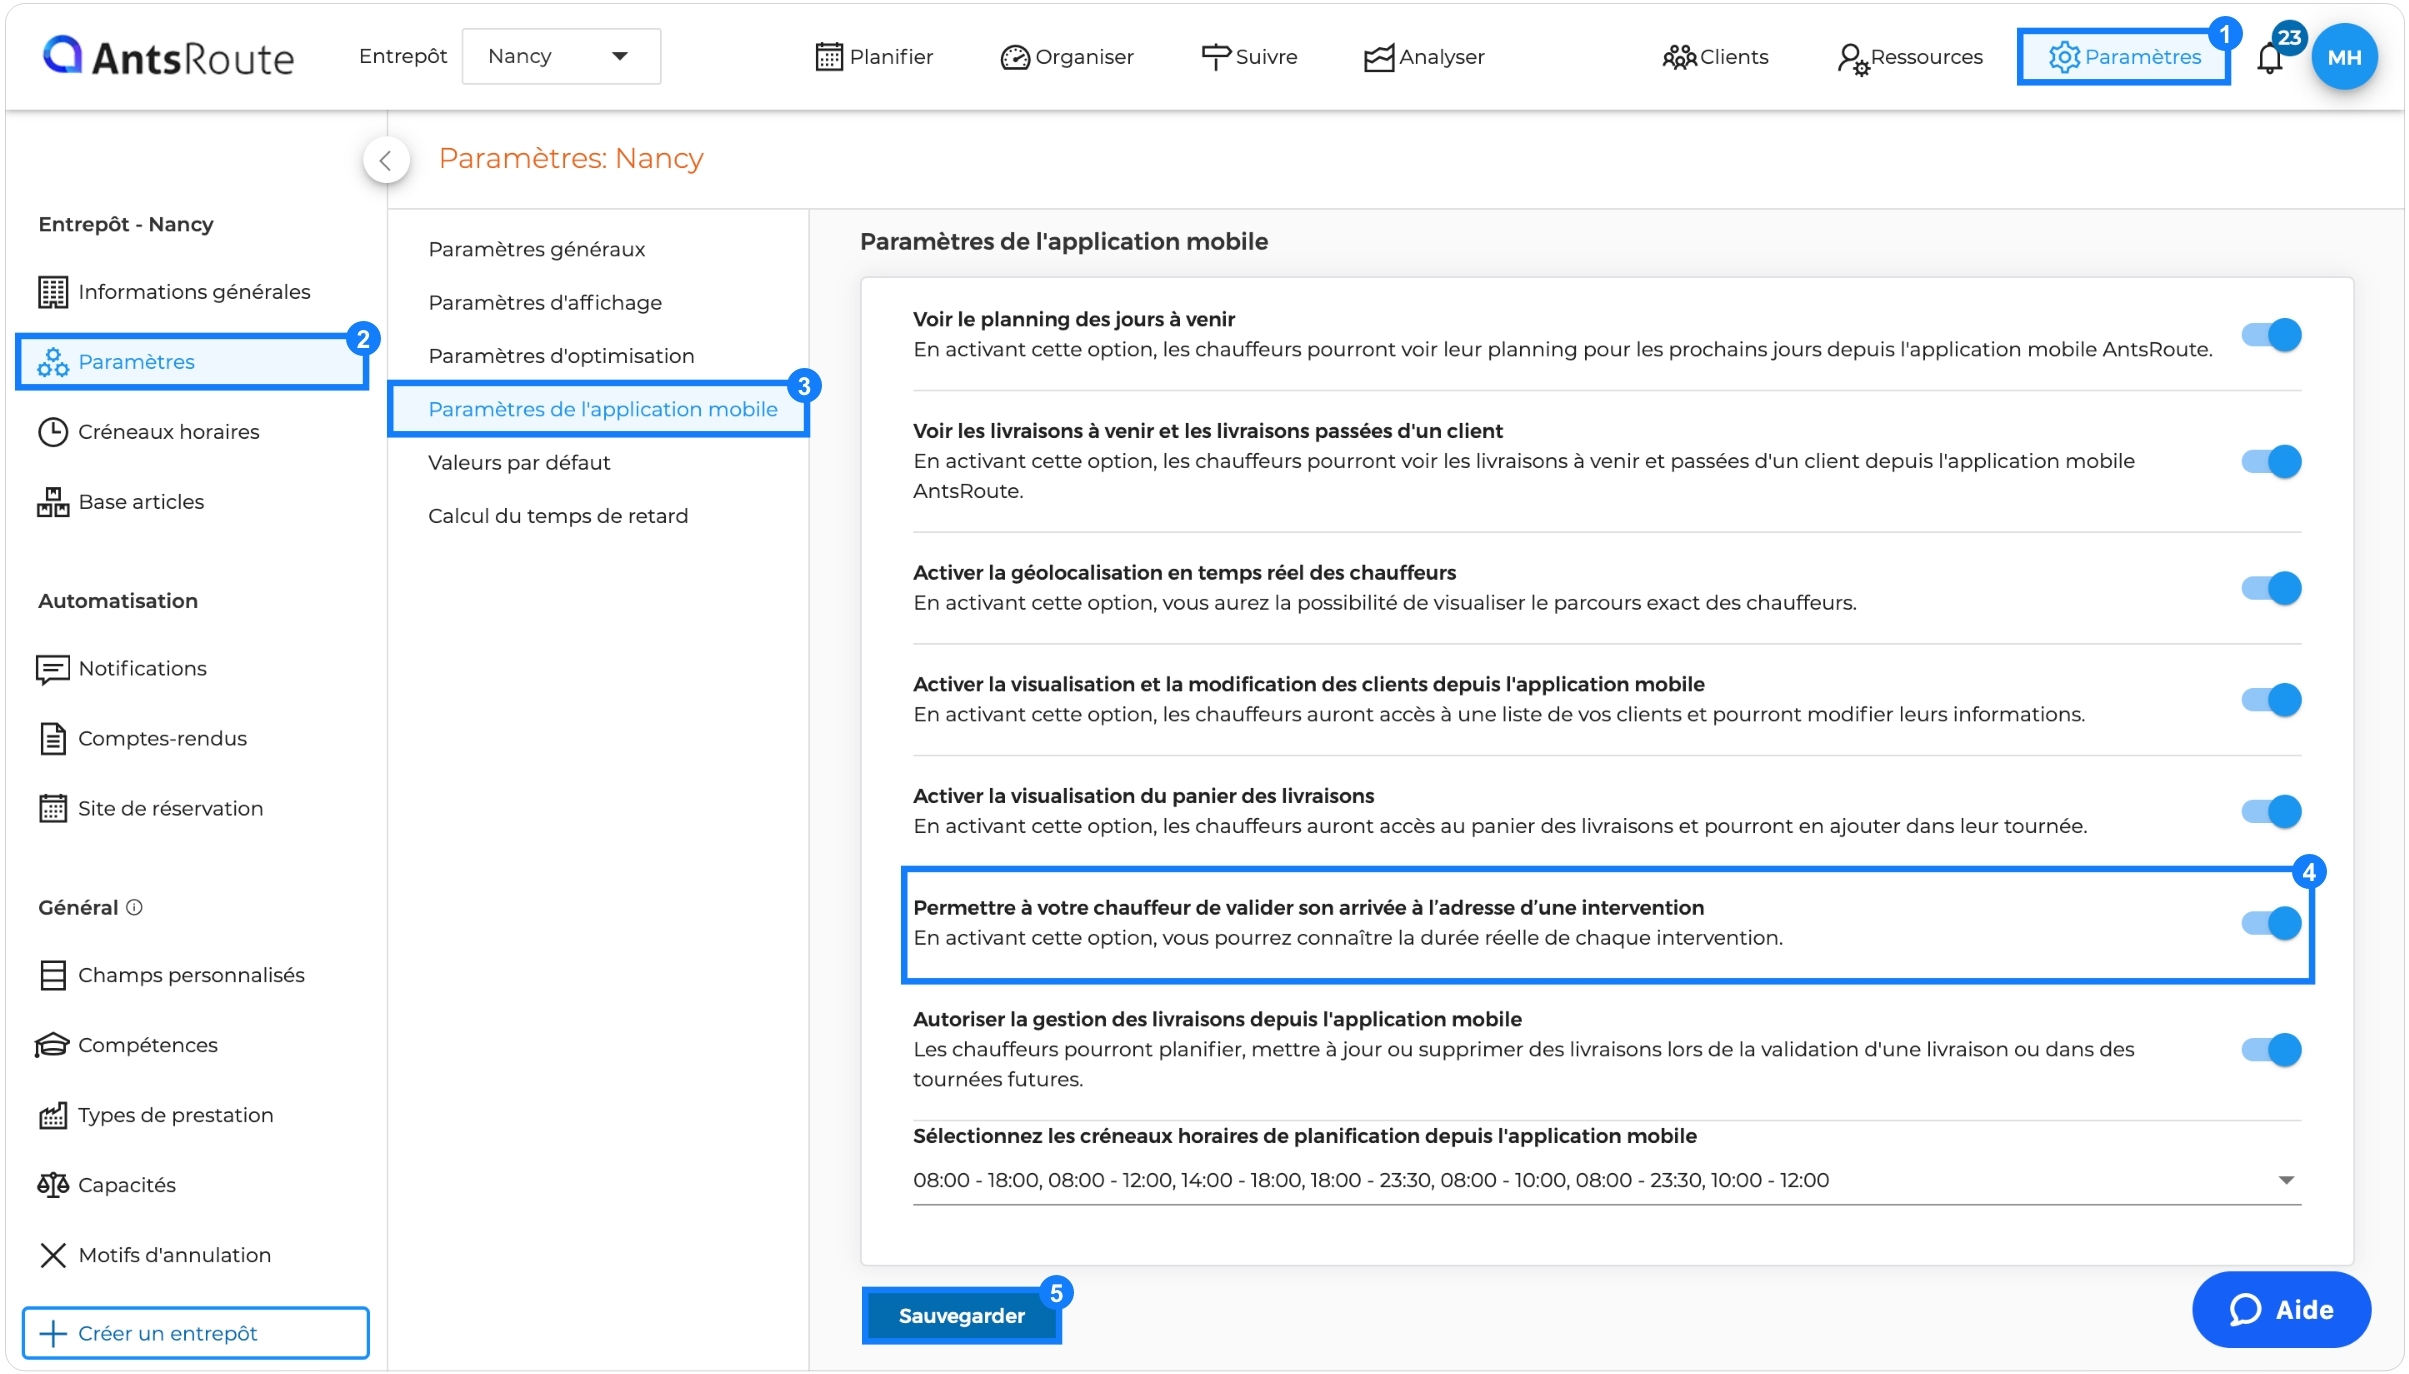
Task: Open the Capacités scale icon
Action: [52, 1184]
